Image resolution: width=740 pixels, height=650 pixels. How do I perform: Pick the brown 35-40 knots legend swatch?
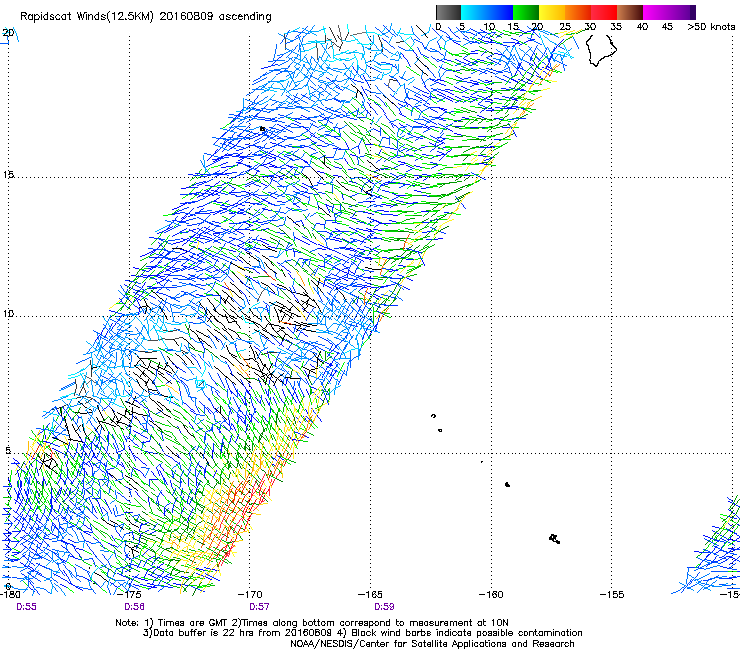(x=630, y=12)
